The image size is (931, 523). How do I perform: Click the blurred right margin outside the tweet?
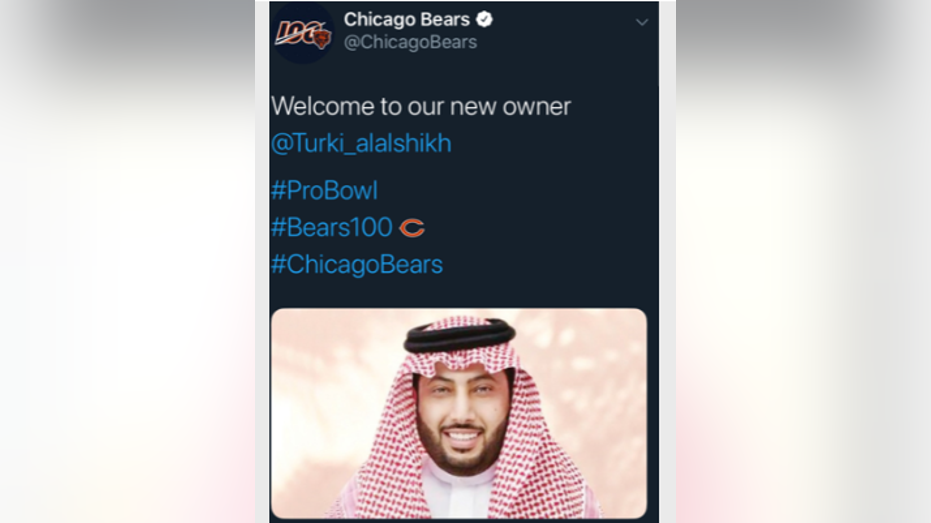(x=803, y=261)
